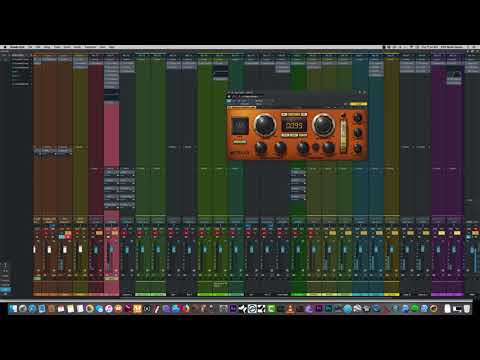Image resolution: width=480 pixels, height=360 pixels.
Task: Adjust the third small knob in plugin's bottom row
Action: pyautogui.click(x=303, y=148)
